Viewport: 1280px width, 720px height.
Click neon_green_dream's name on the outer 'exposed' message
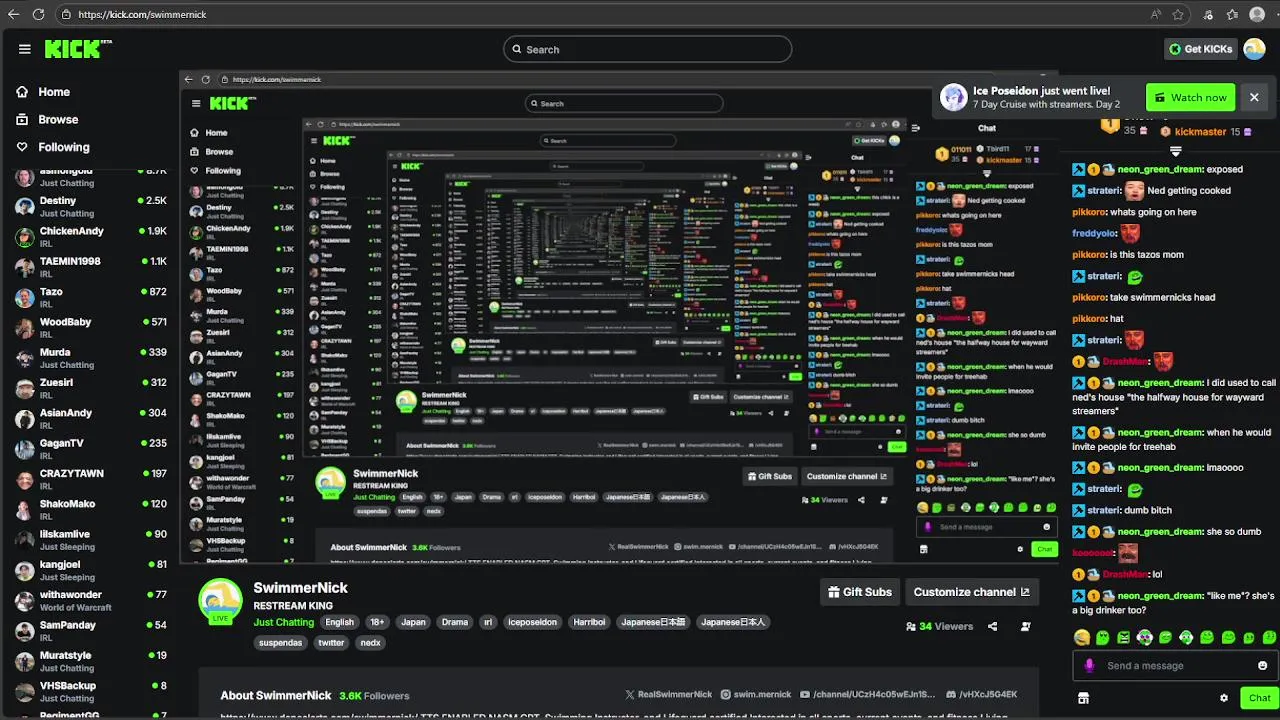point(1160,170)
